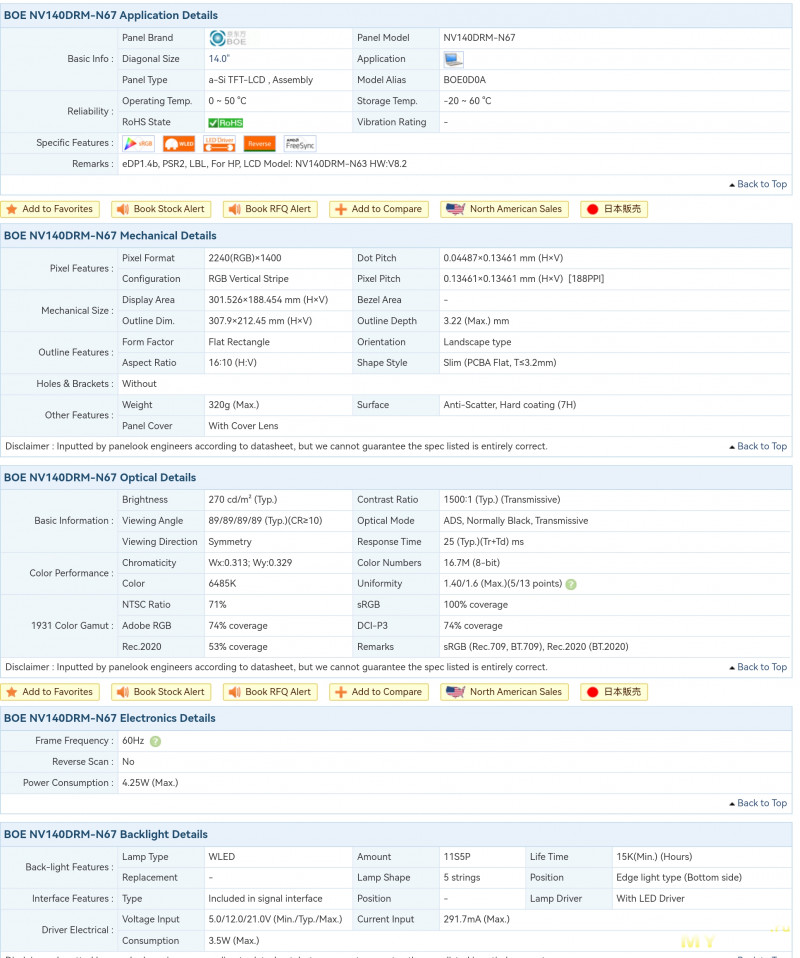Click the sRGB feature icon

138,144
